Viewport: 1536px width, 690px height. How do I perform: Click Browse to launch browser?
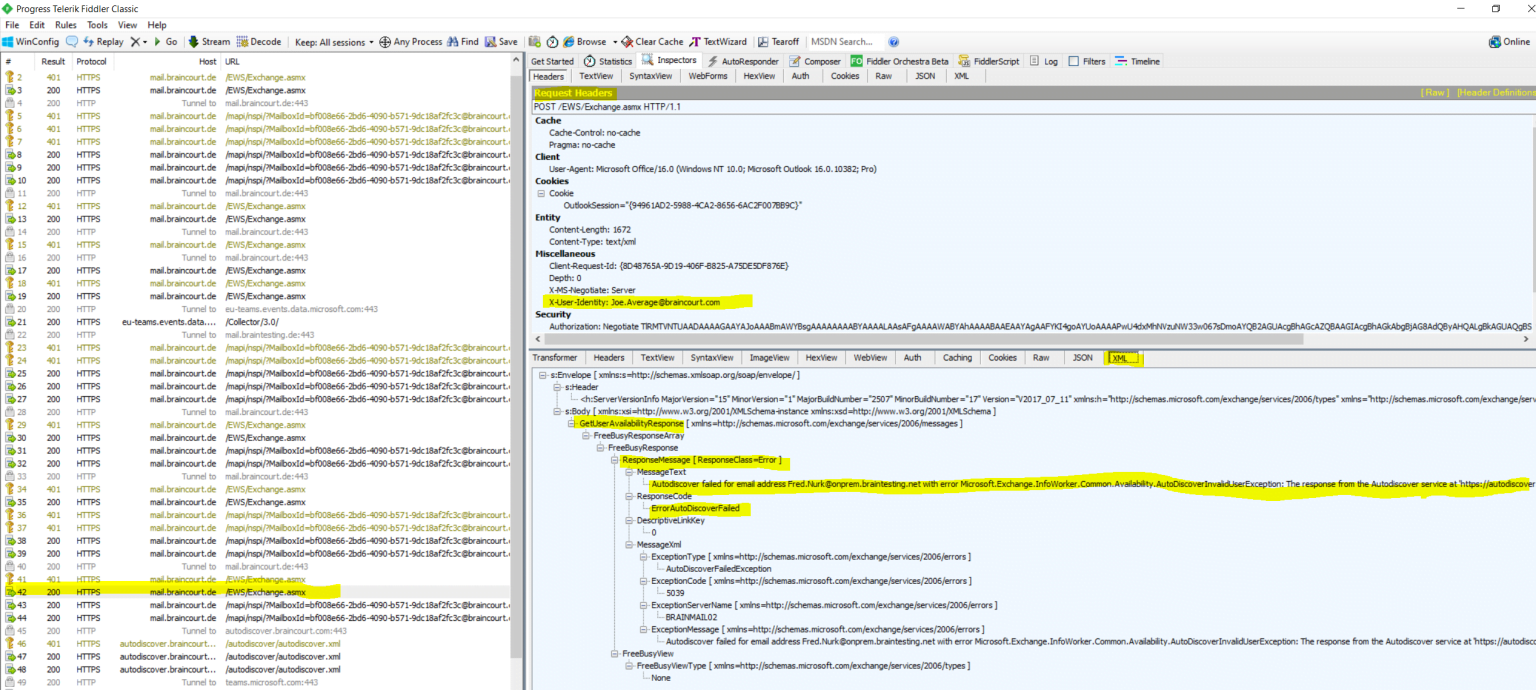click(584, 42)
